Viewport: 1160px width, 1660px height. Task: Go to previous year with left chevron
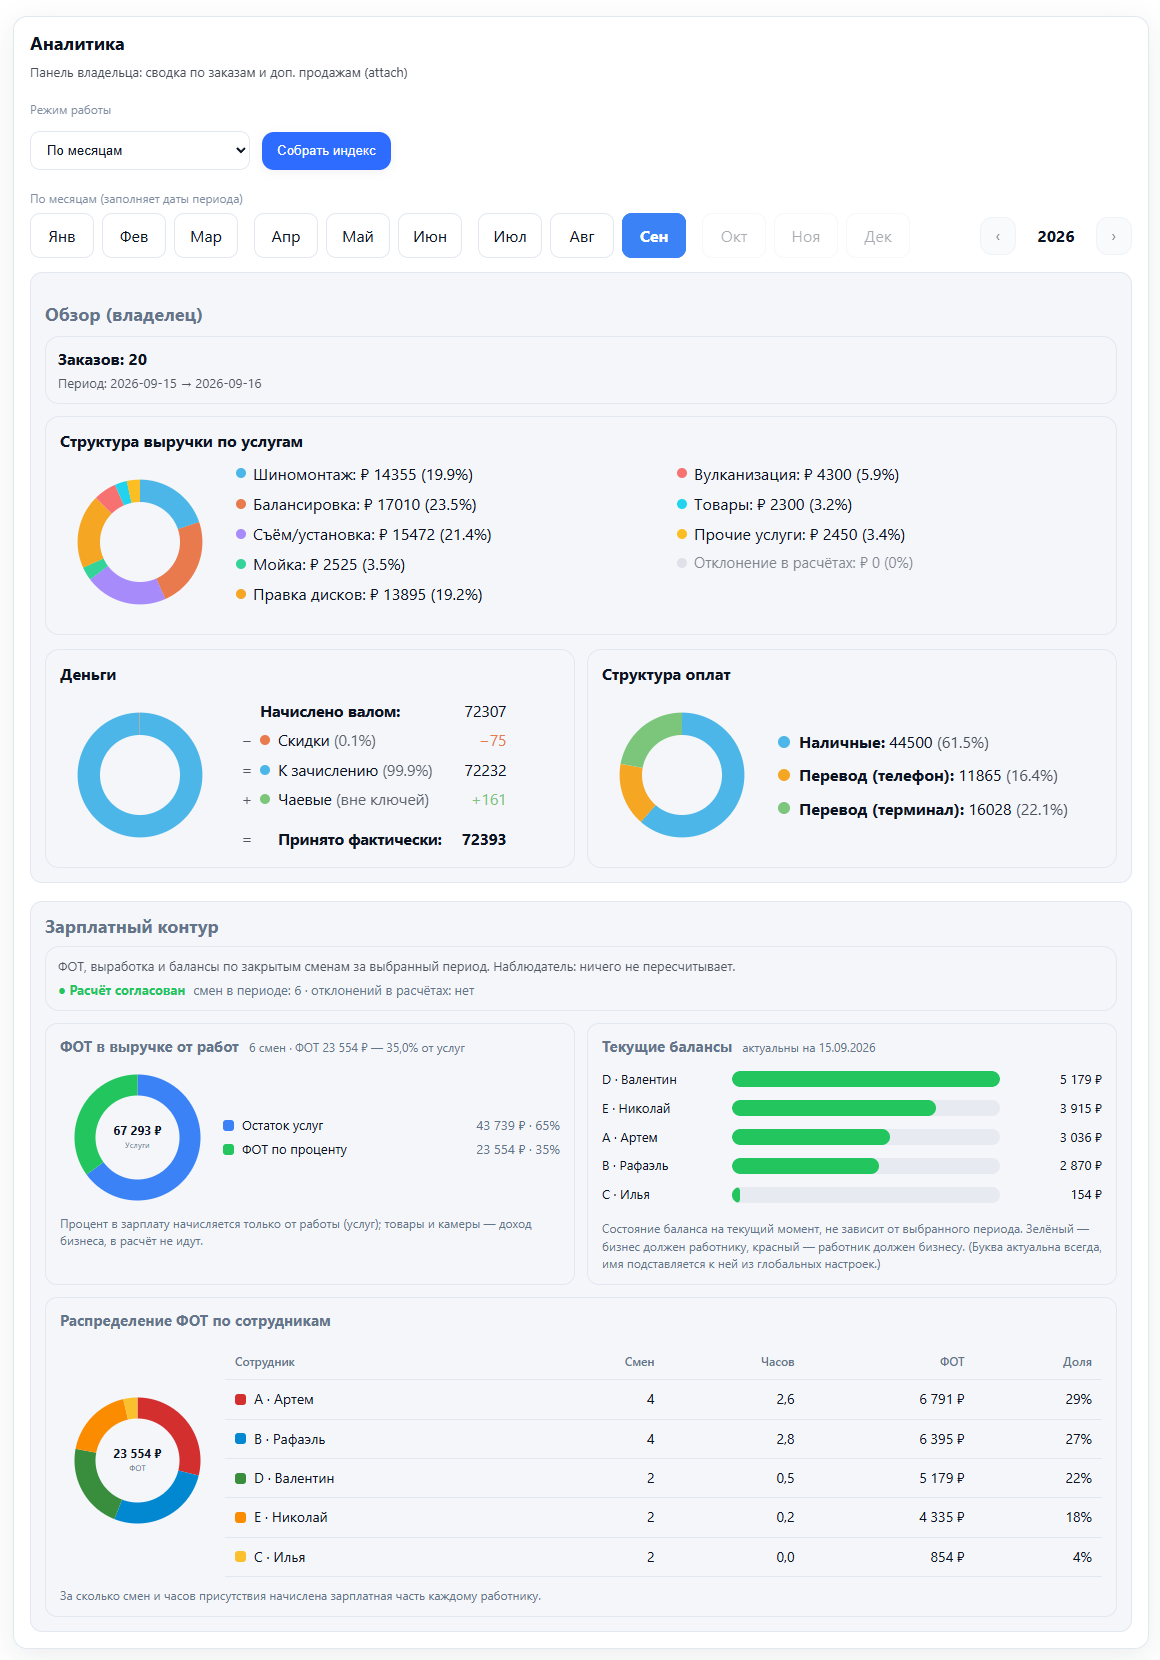click(x=998, y=236)
